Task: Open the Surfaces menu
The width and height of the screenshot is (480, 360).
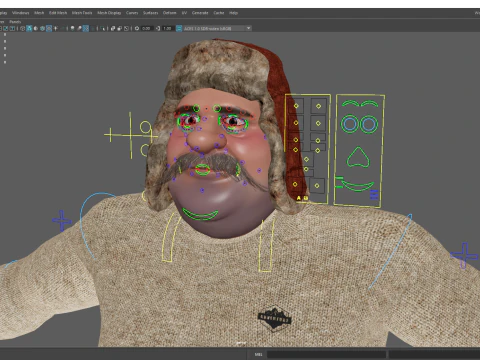Action: pos(150,13)
